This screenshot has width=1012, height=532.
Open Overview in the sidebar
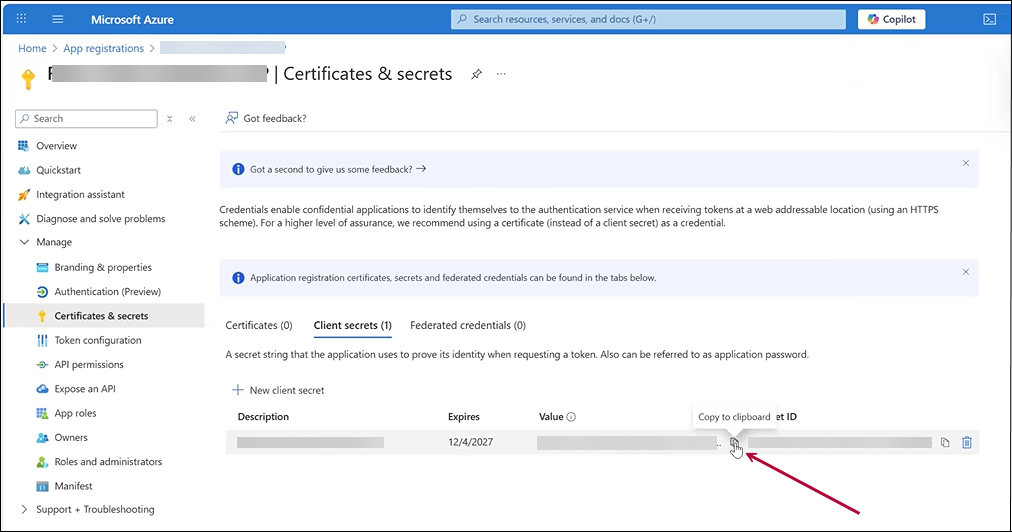(56, 146)
